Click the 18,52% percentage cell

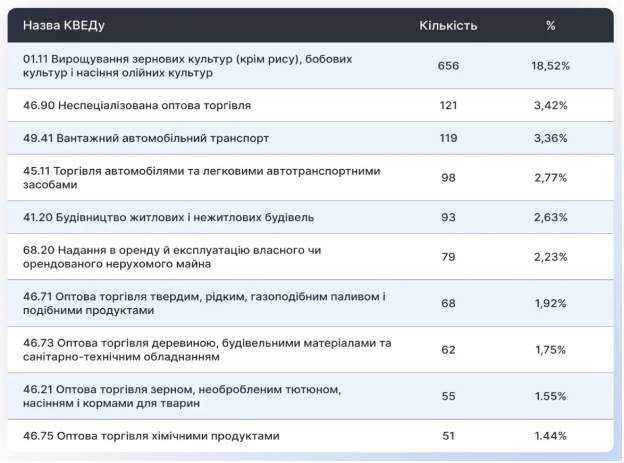pyautogui.click(x=550, y=66)
